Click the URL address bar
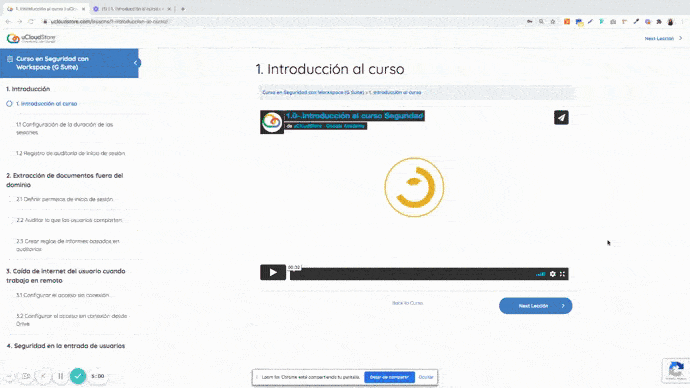The image size is (690, 388). pos(282,22)
